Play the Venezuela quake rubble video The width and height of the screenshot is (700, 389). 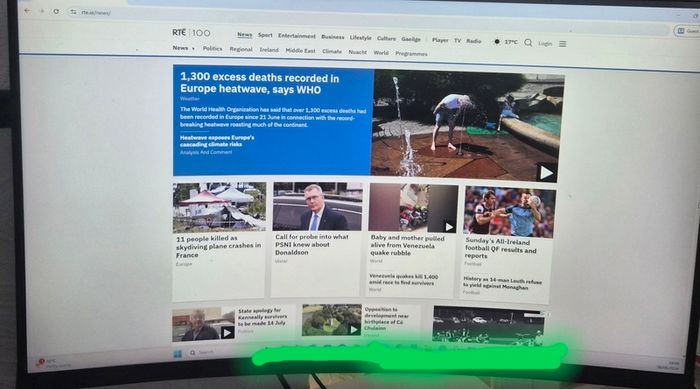click(449, 227)
